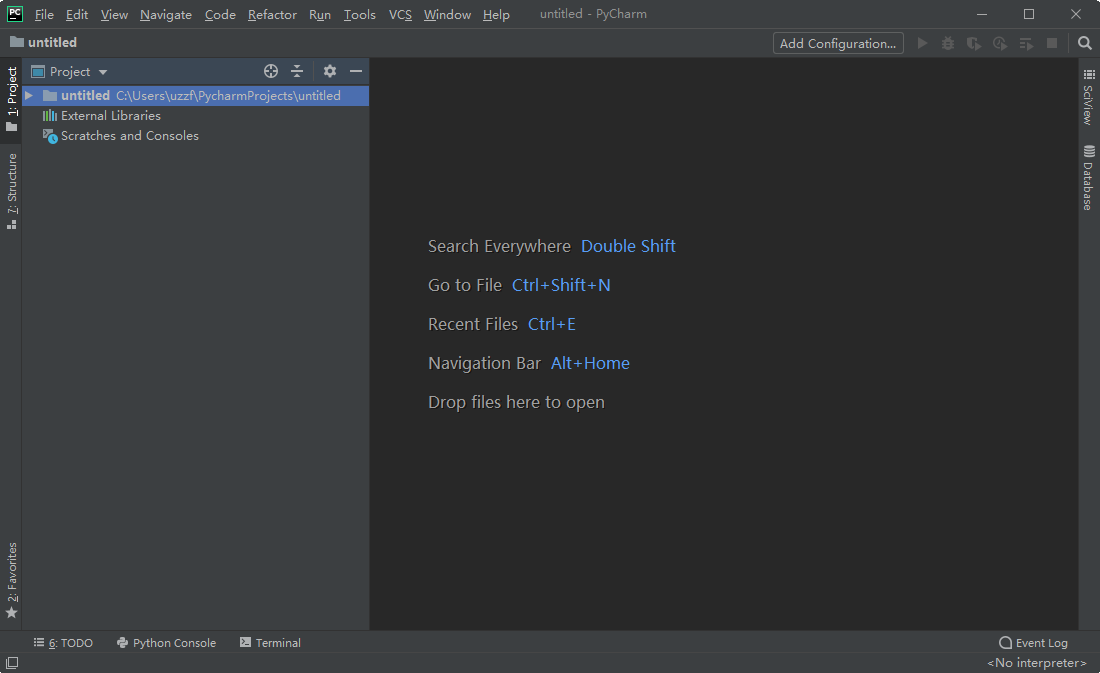The height and width of the screenshot is (673, 1100).
Task: Open the View menu
Action: point(114,15)
